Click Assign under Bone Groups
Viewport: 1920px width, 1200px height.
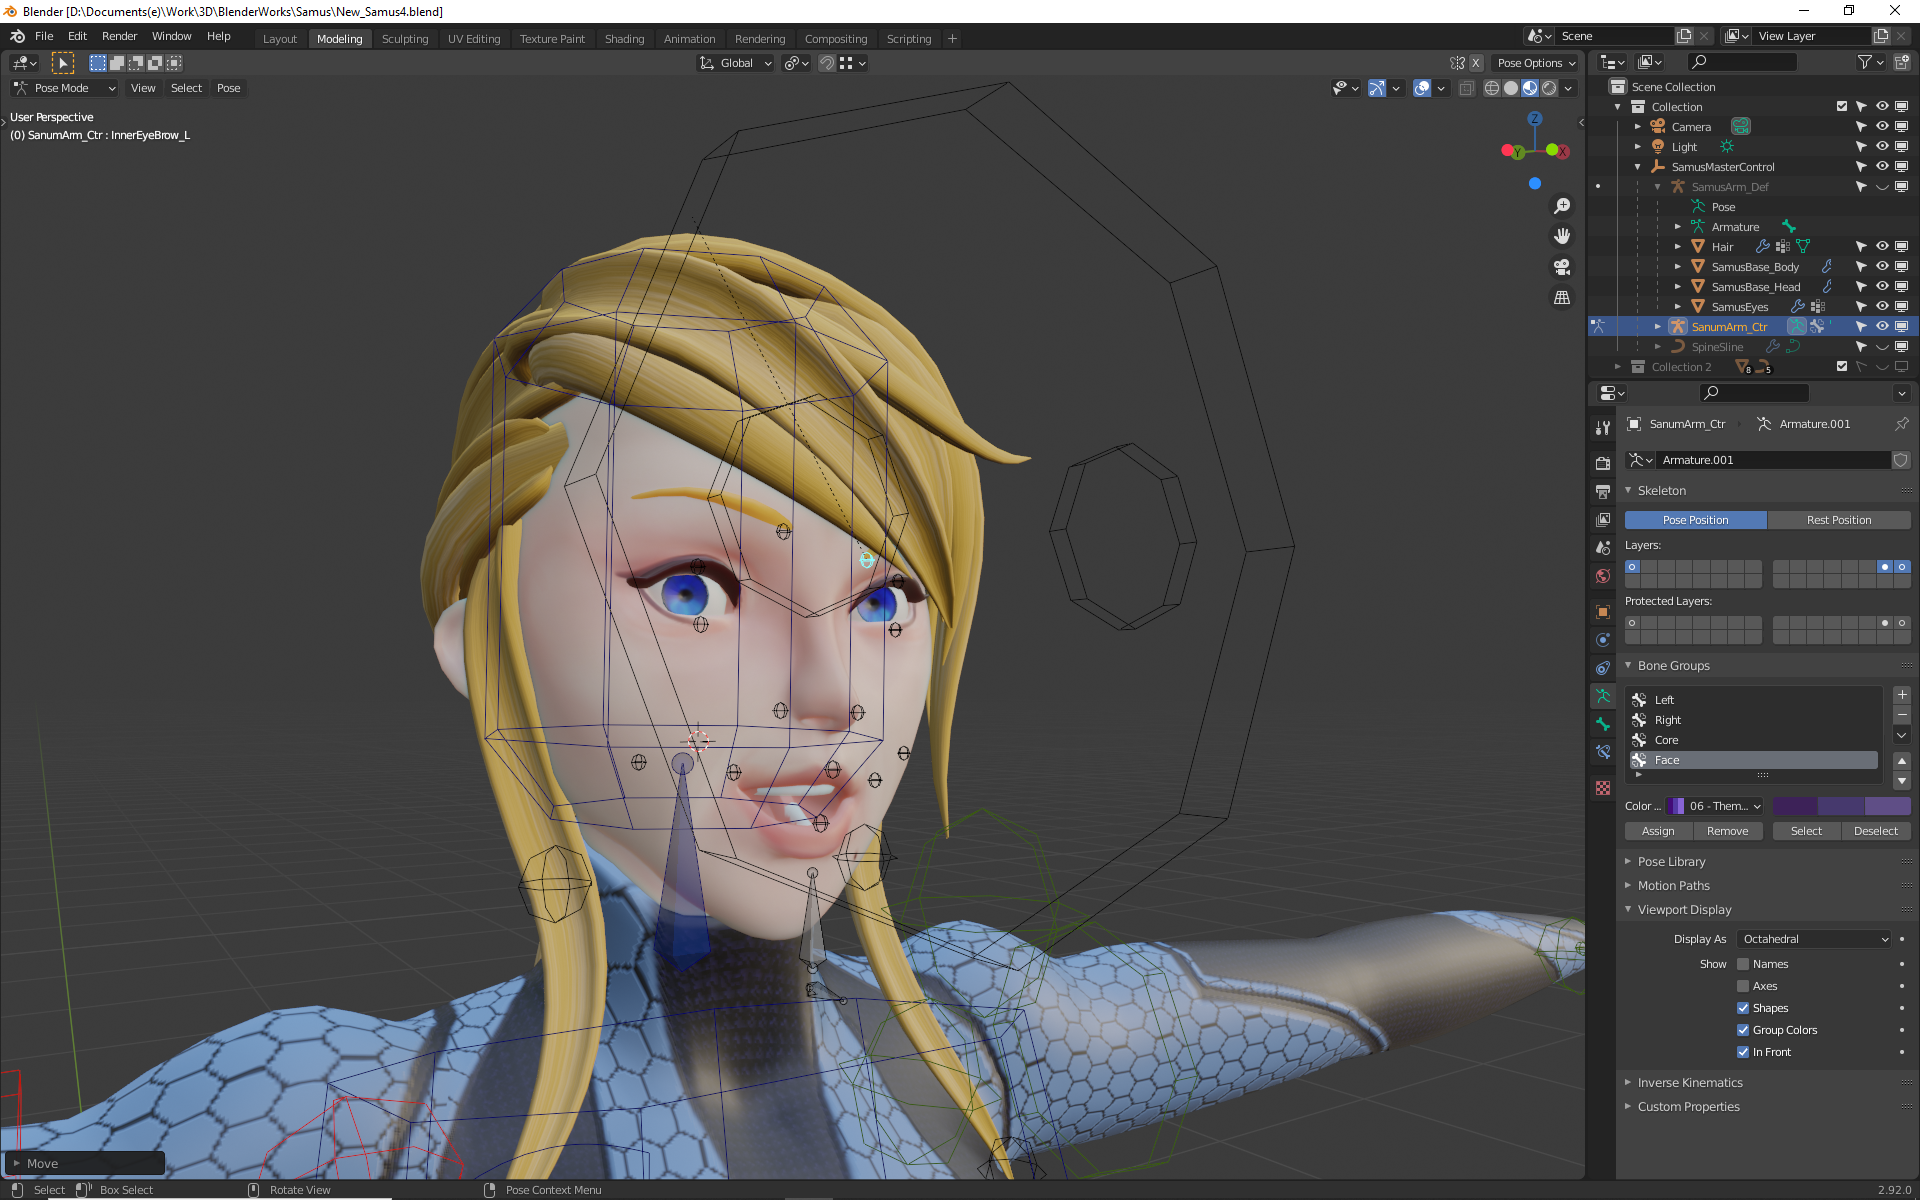click(x=1658, y=830)
